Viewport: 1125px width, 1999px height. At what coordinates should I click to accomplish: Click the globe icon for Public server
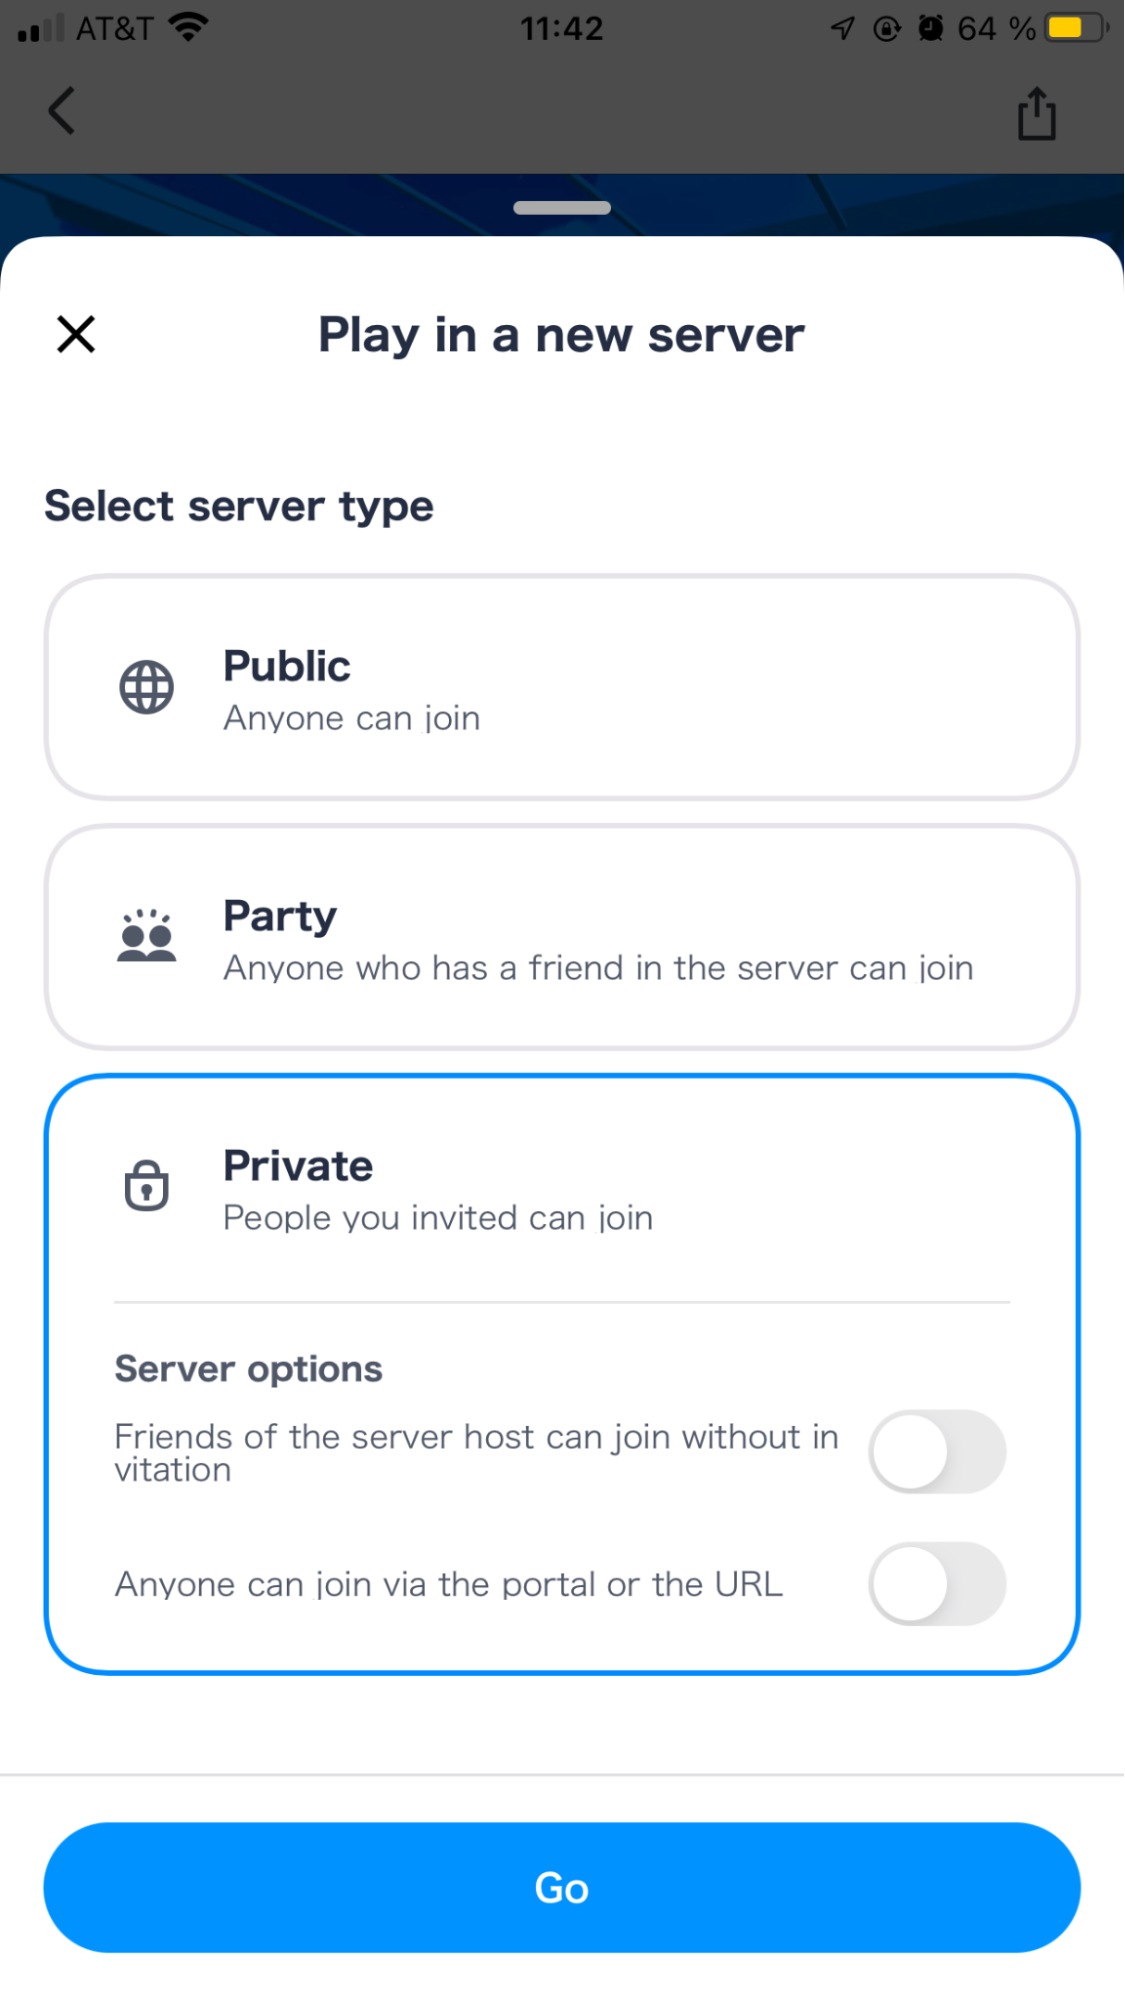147,687
